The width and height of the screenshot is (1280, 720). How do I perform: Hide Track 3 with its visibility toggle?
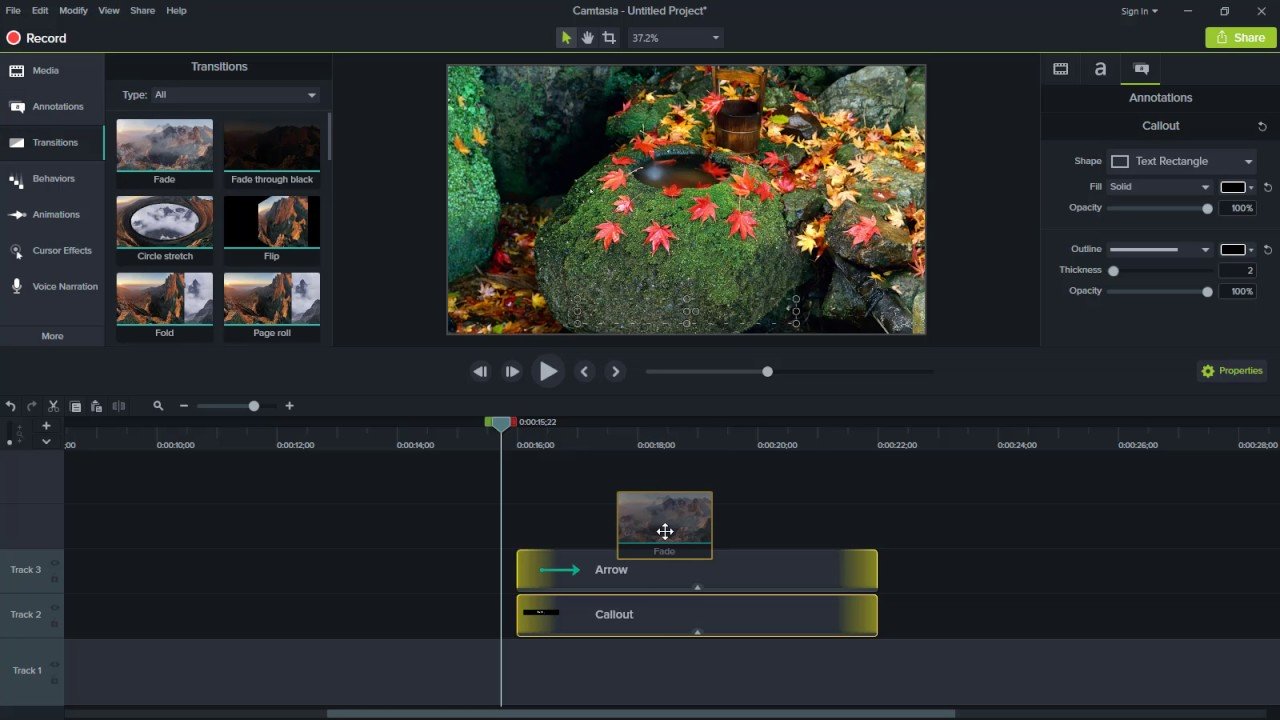[54, 563]
